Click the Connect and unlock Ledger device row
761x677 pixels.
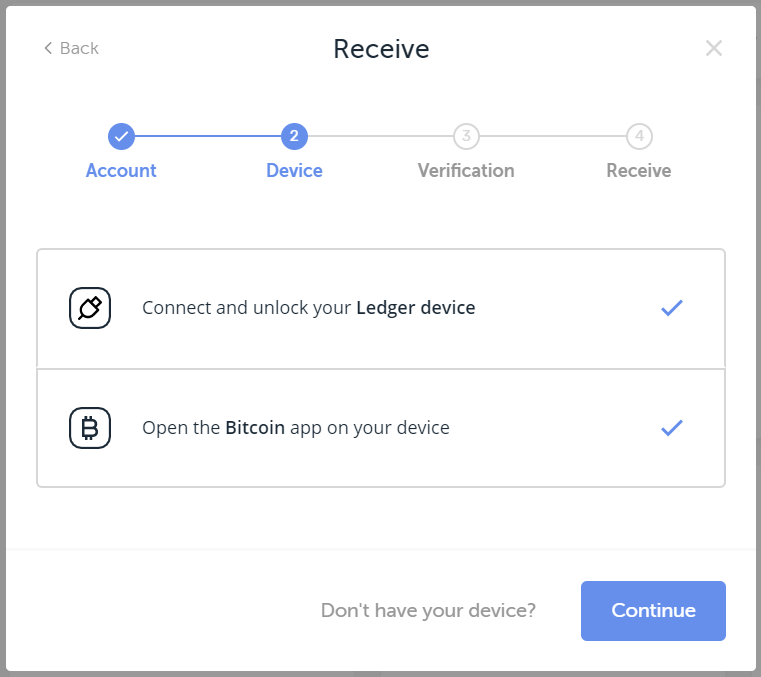[381, 309]
